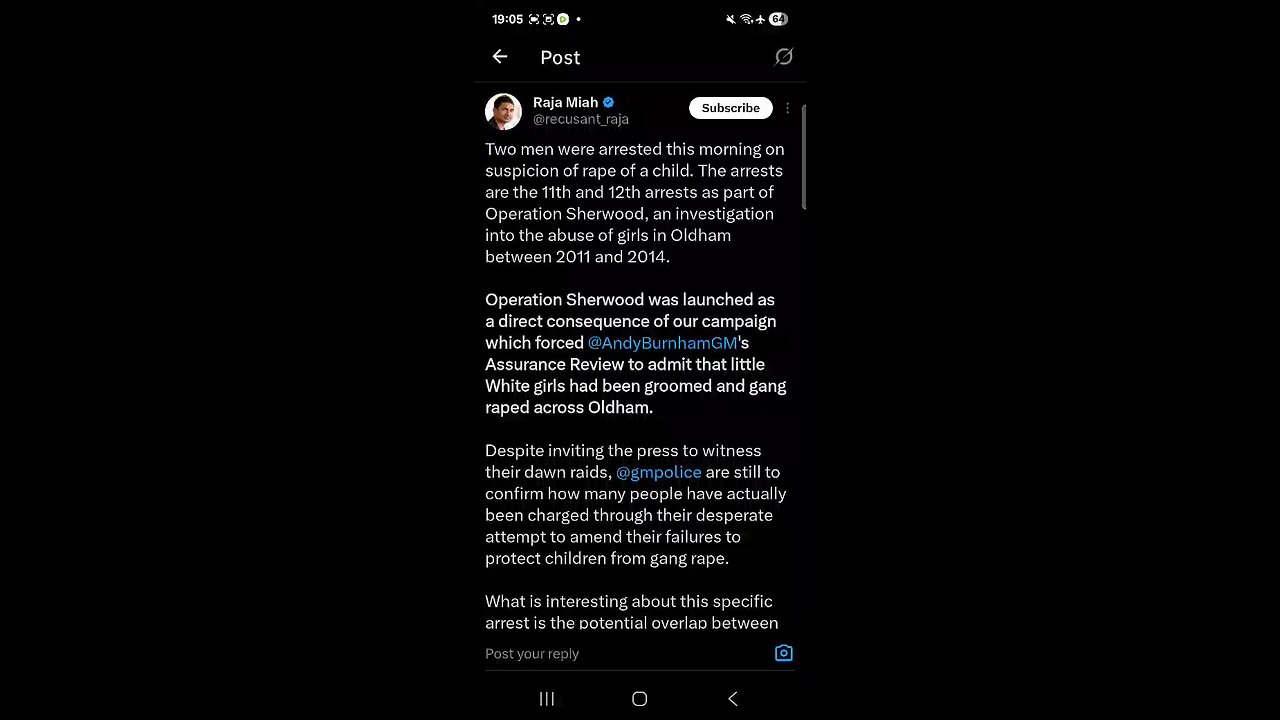Tap the Android home button
The width and height of the screenshot is (1280, 720).
(x=640, y=699)
